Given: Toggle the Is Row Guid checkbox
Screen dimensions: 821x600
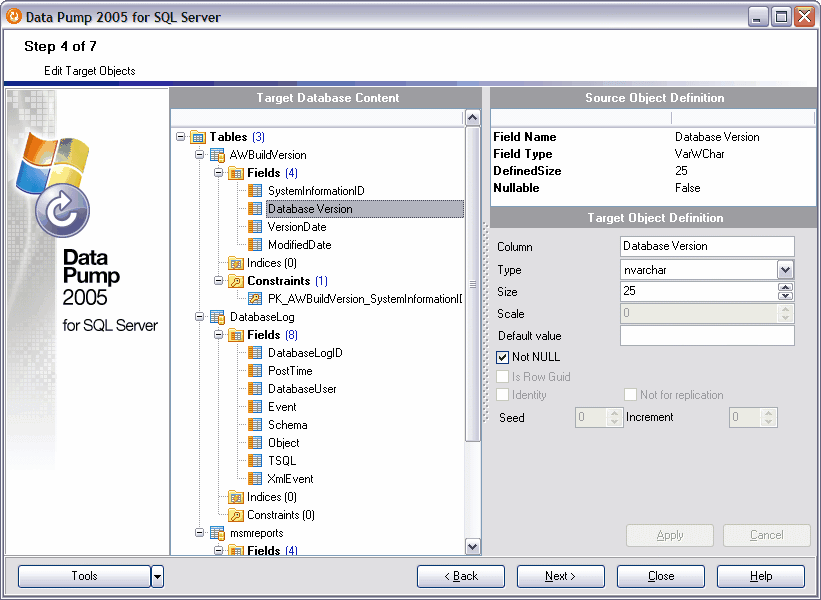Looking at the screenshot, I should click(x=503, y=377).
